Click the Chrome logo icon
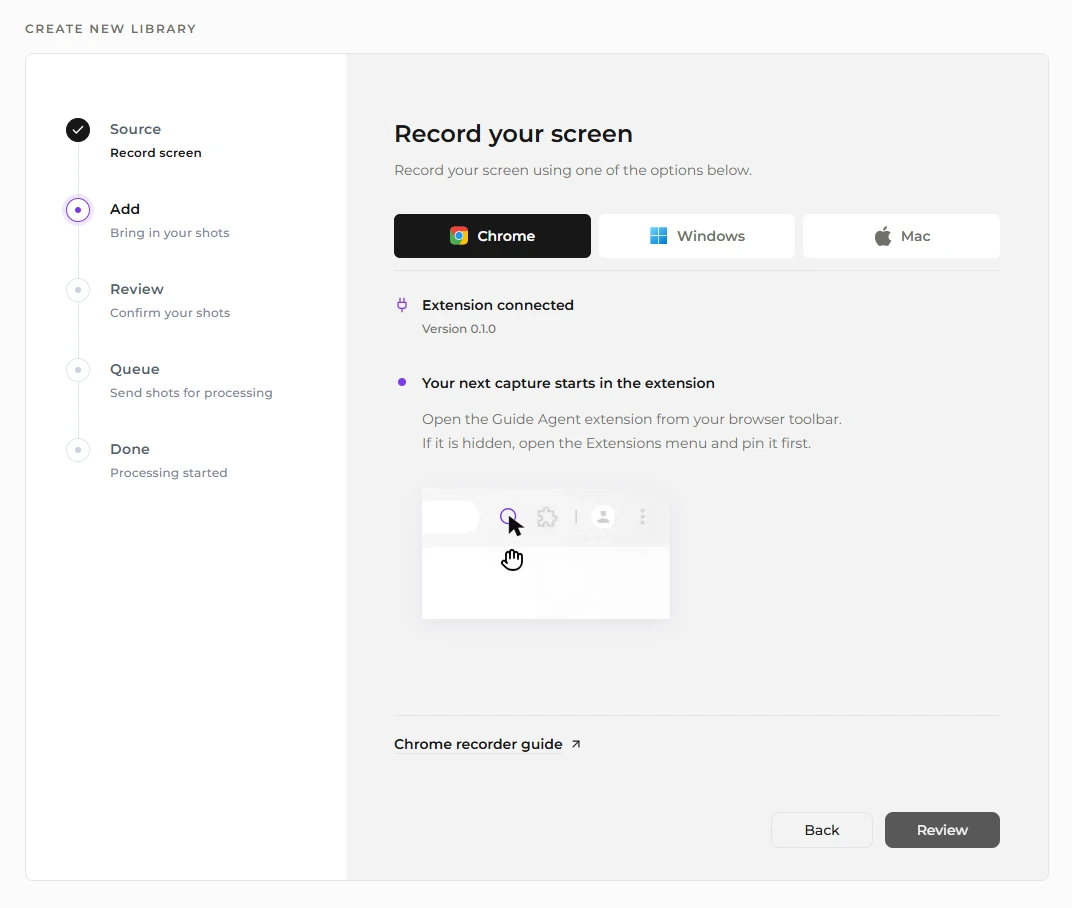The width and height of the screenshot is (1072, 908). [x=459, y=236]
